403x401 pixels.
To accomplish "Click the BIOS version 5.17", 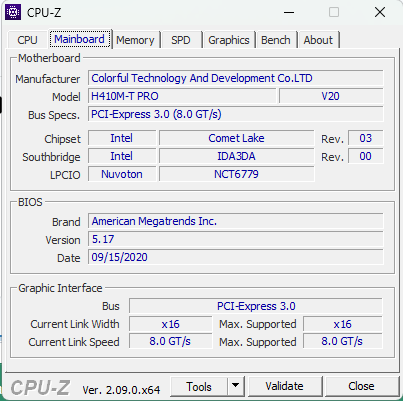I will tap(236, 239).
